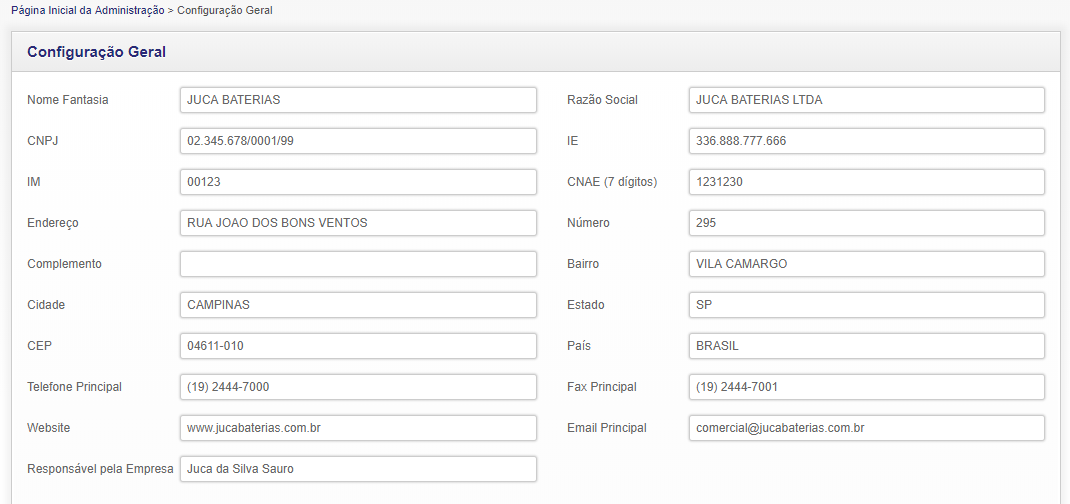Click the Email Principal input field
1070x504 pixels.
point(866,428)
